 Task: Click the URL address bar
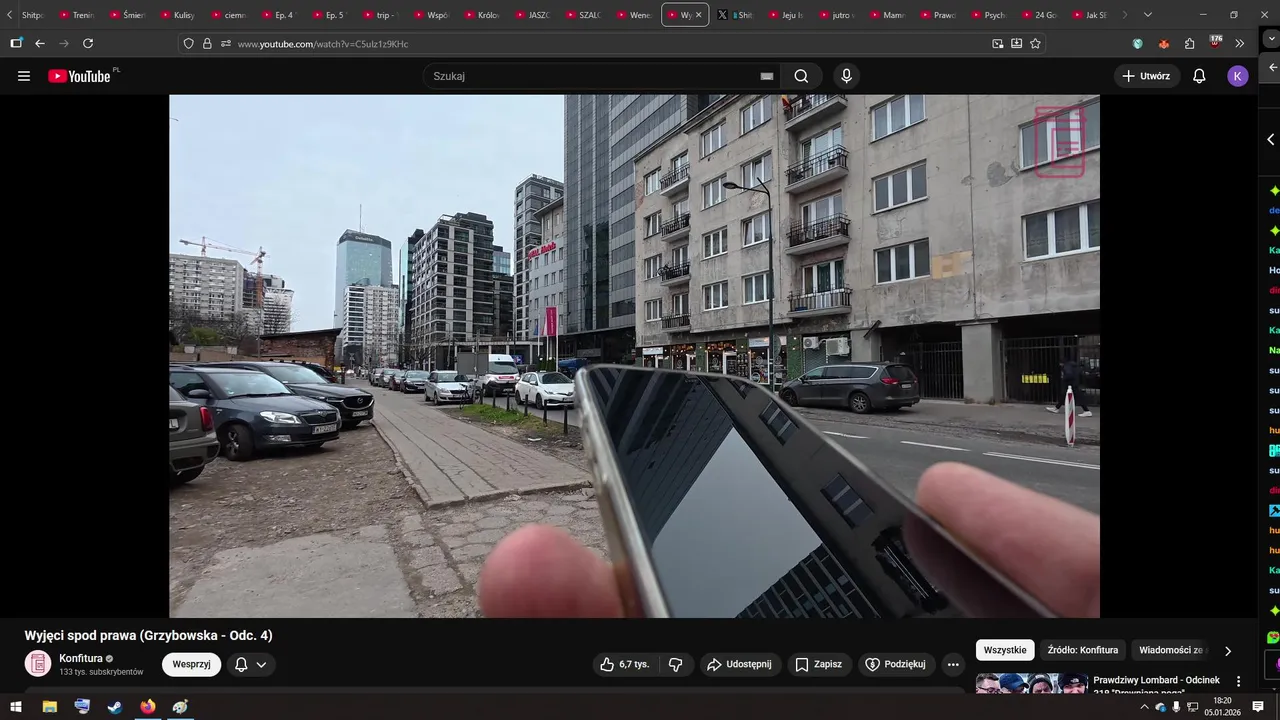coord(610,44)
